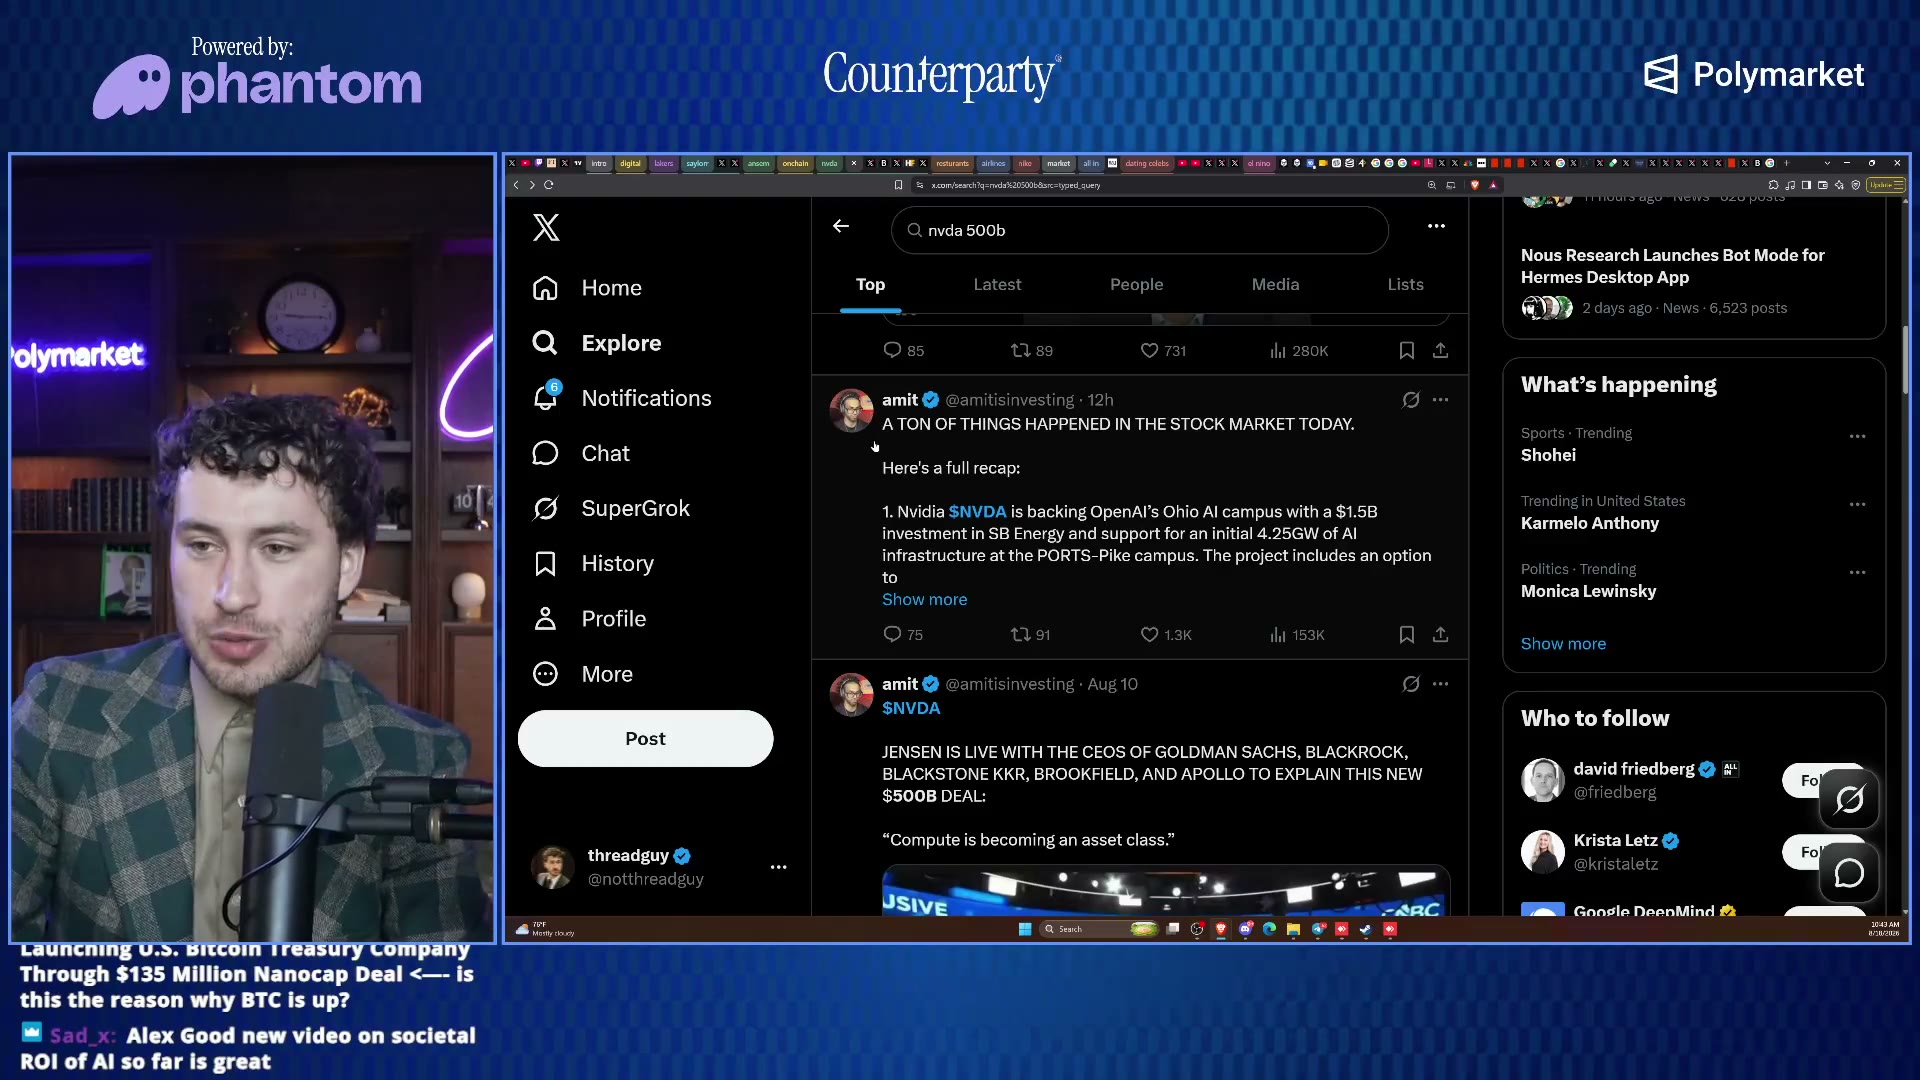This screenshot has height=1080, width=1920.
Task: Open account menu next to threadguy
Action: click(x=778, y=867)
